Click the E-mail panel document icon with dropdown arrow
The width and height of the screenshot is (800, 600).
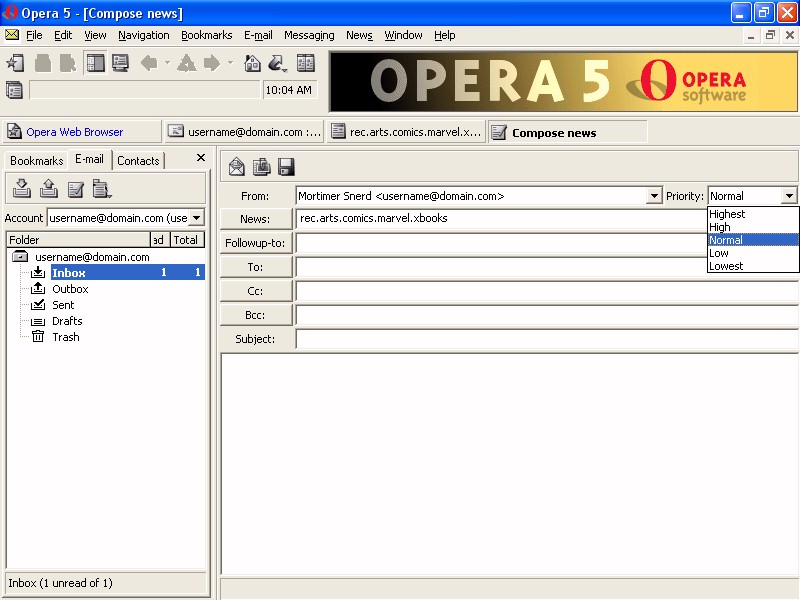coord(102,189)
